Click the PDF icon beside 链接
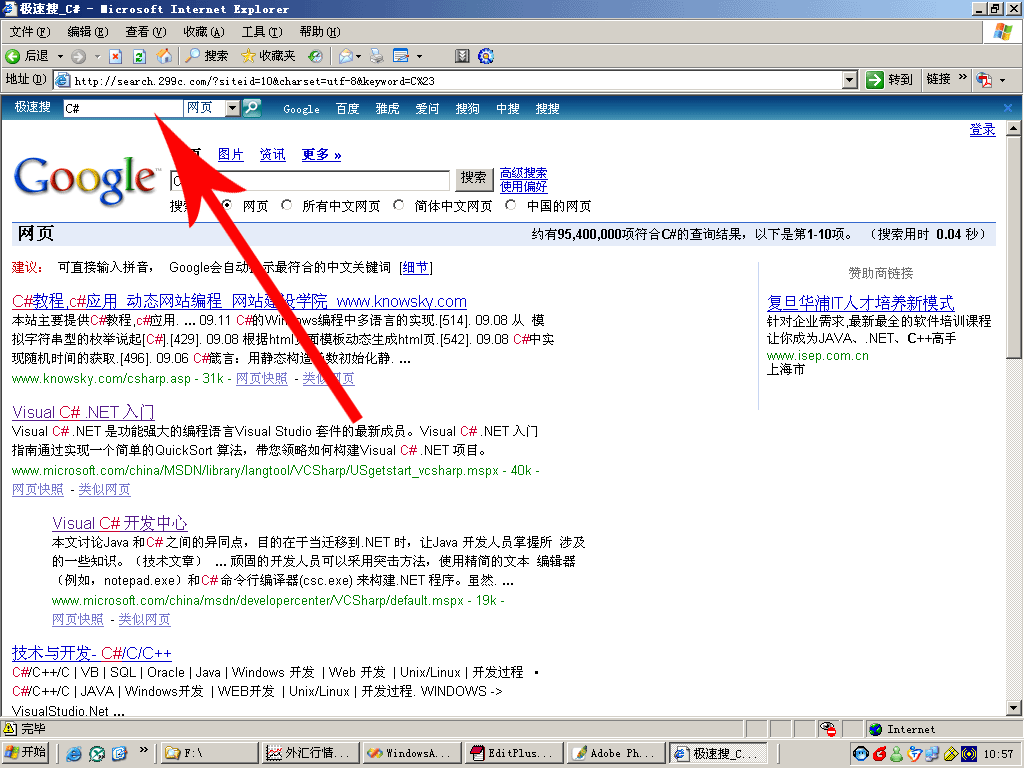The height and width of the screenshot is (768, 1024). [984, 80]
